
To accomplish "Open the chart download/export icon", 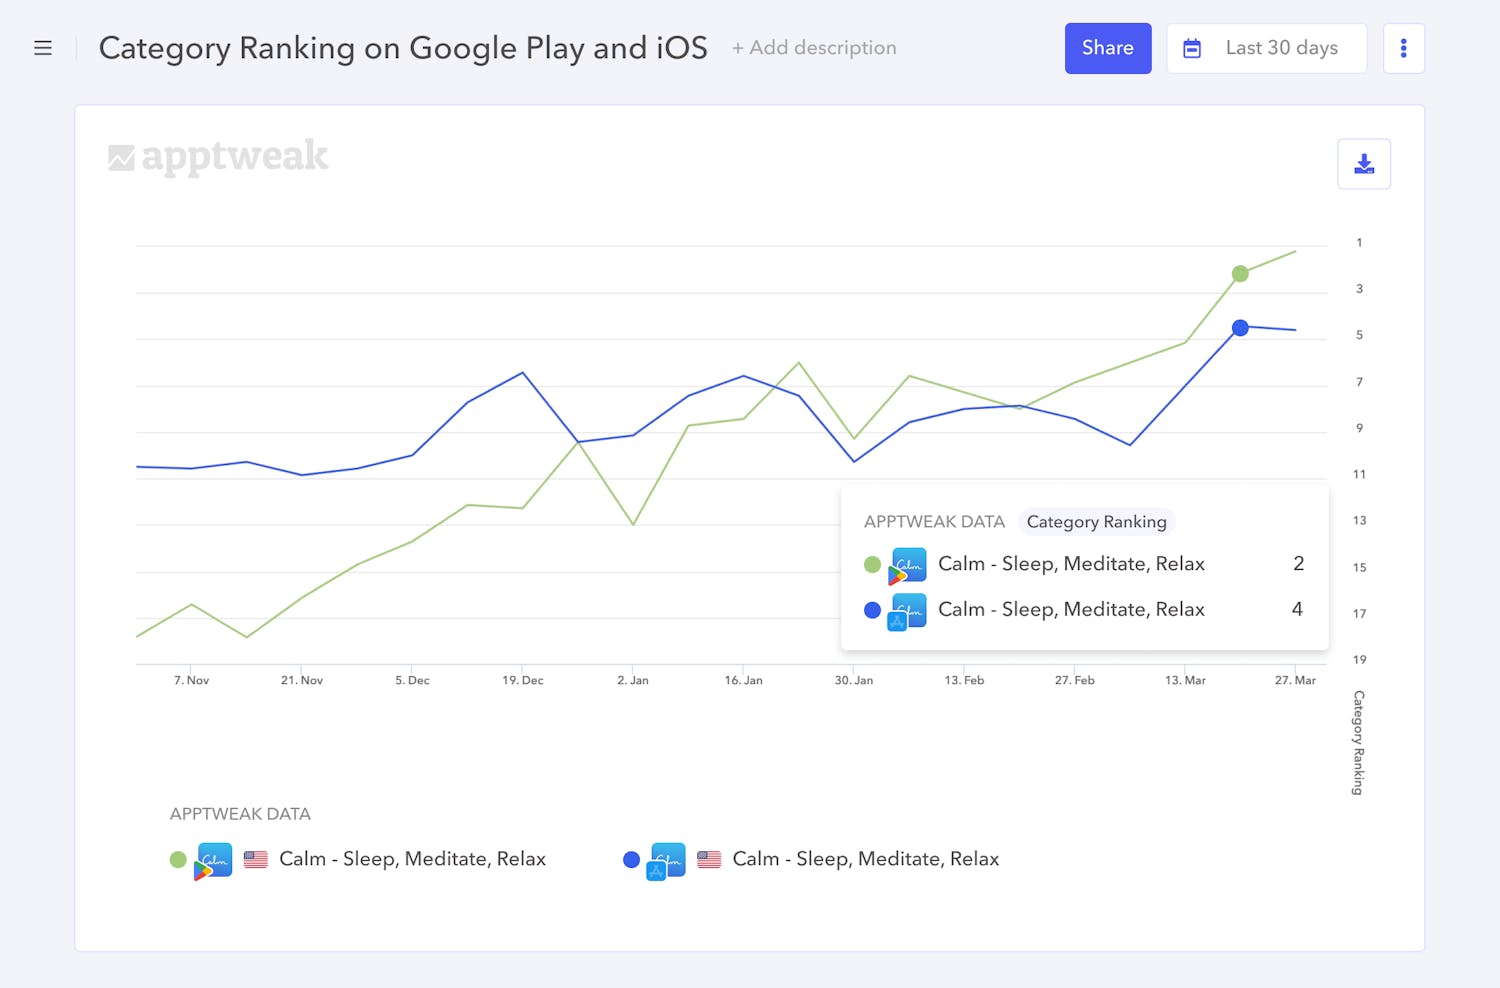I will click(1364, 163).
